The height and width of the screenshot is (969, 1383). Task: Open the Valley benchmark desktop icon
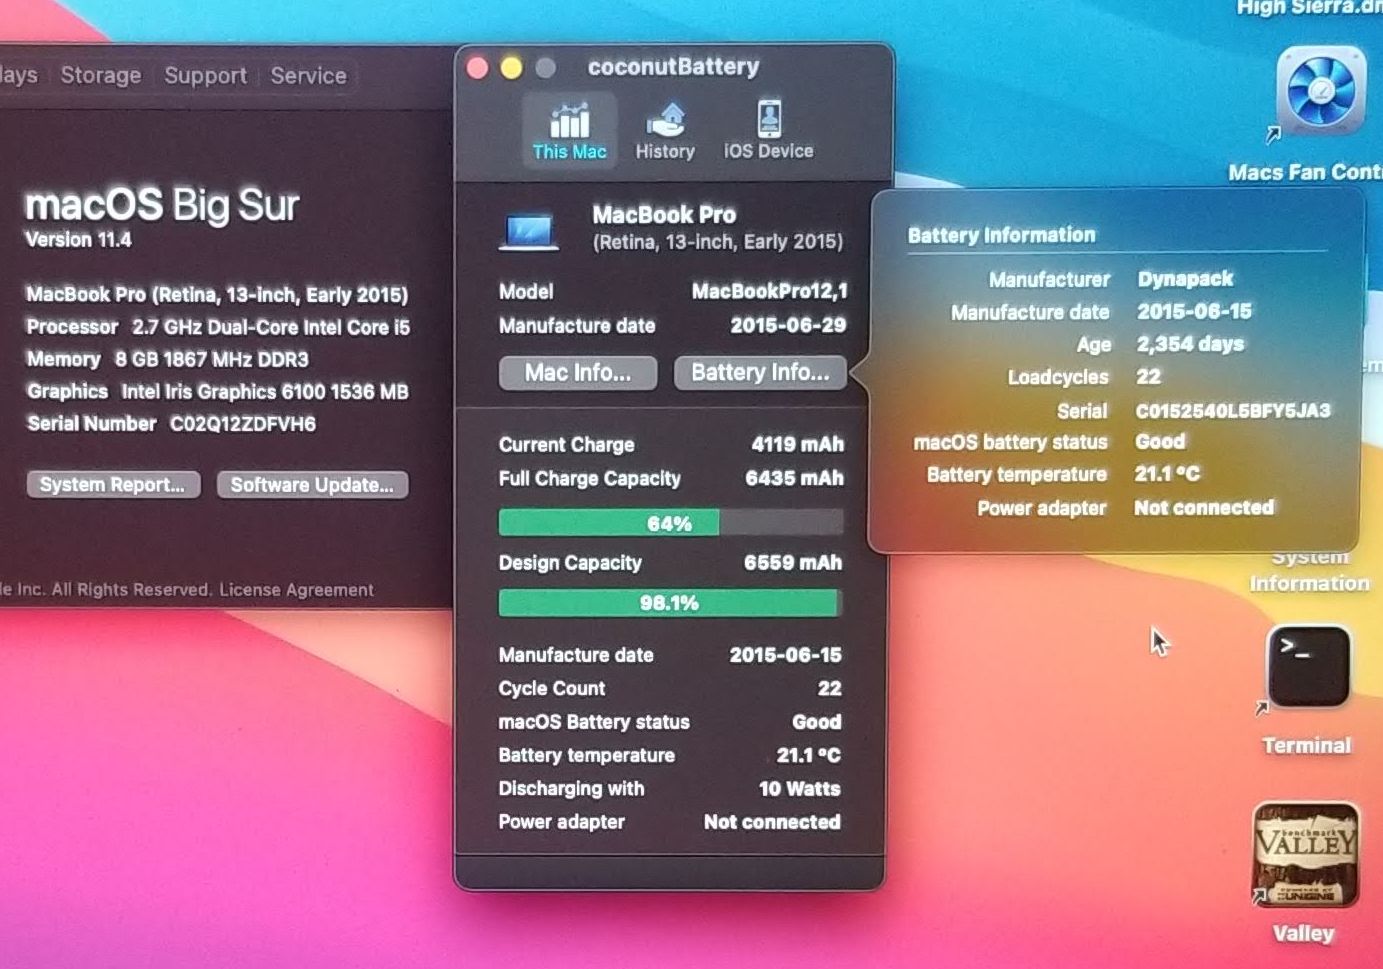pyautogui.click(x=1305, y=855)
